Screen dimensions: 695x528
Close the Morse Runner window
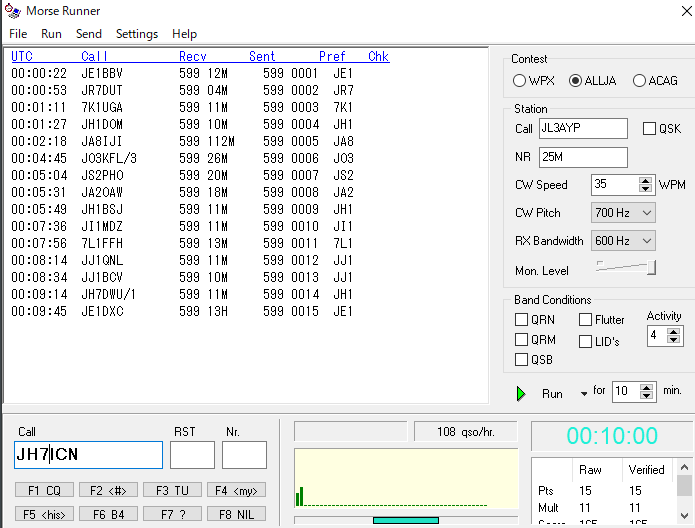tap(686, 11)
